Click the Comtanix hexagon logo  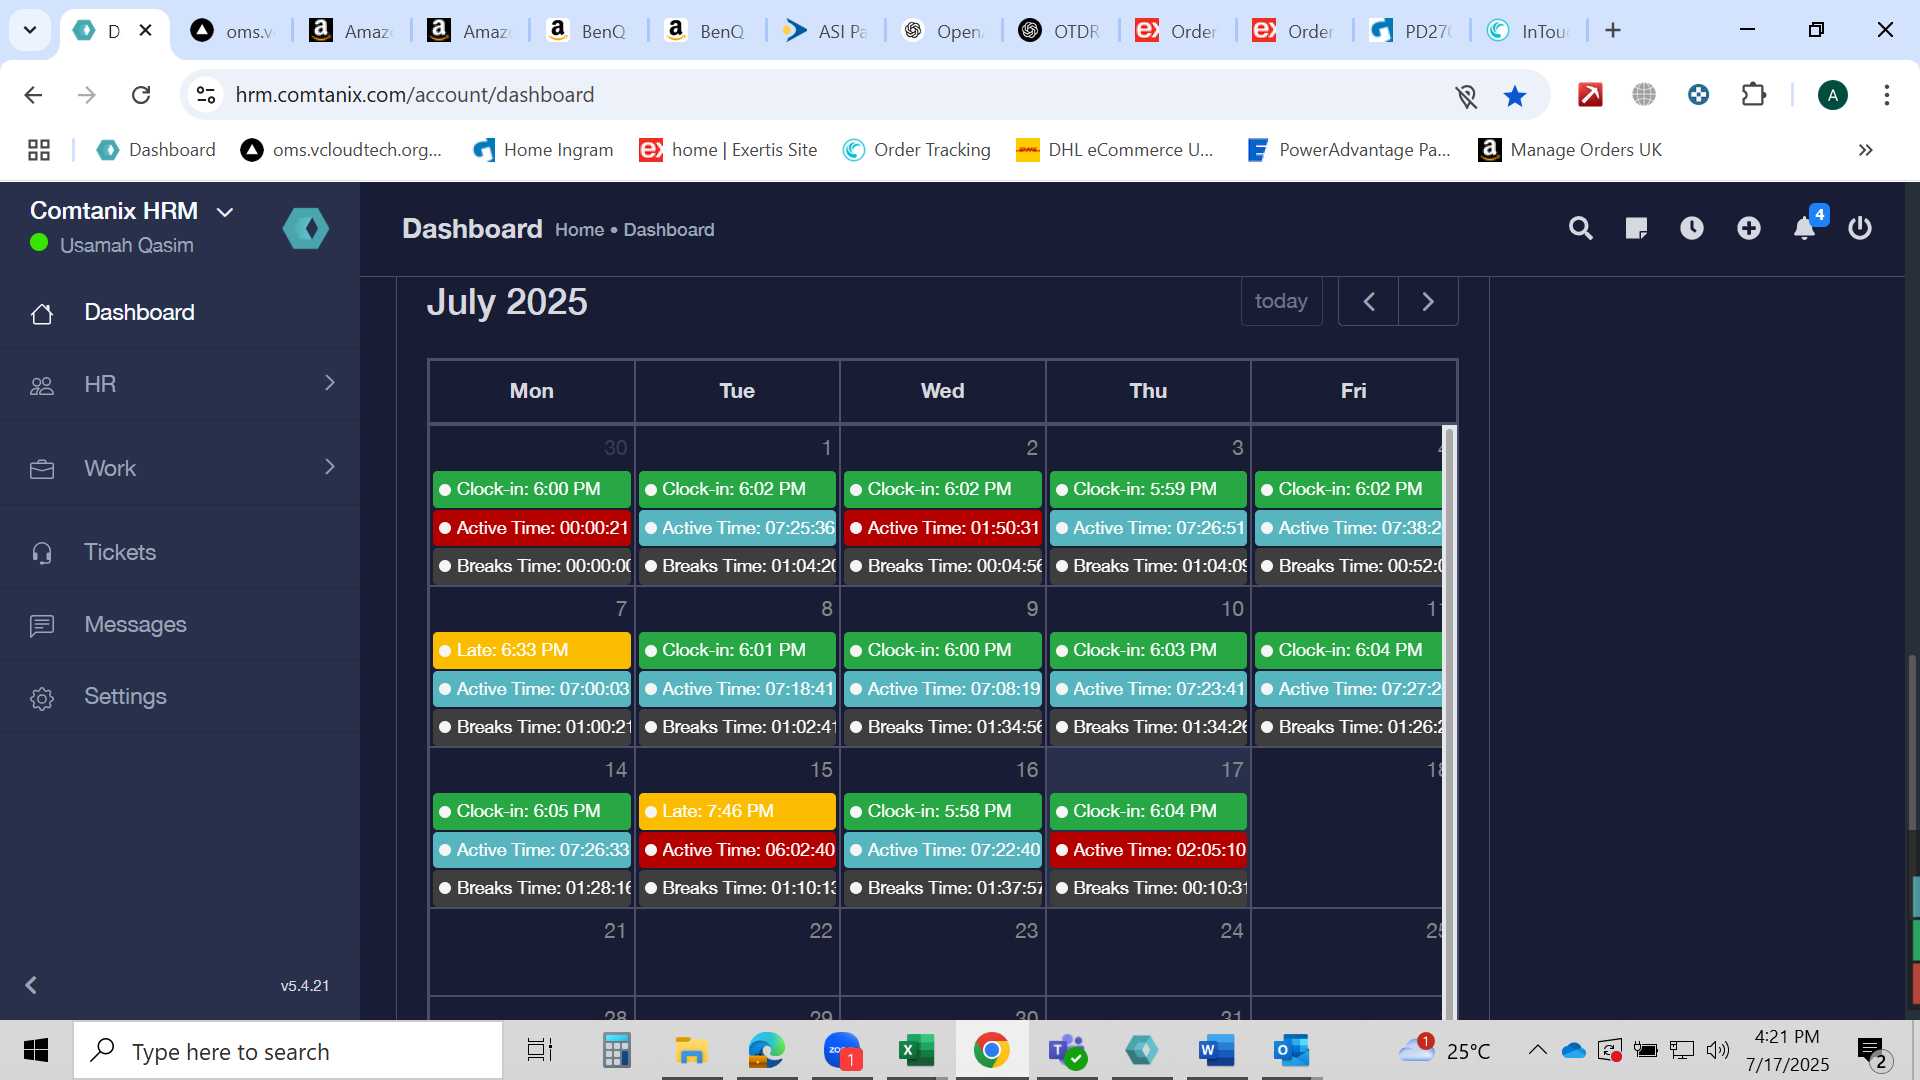(x=306, y=229)
